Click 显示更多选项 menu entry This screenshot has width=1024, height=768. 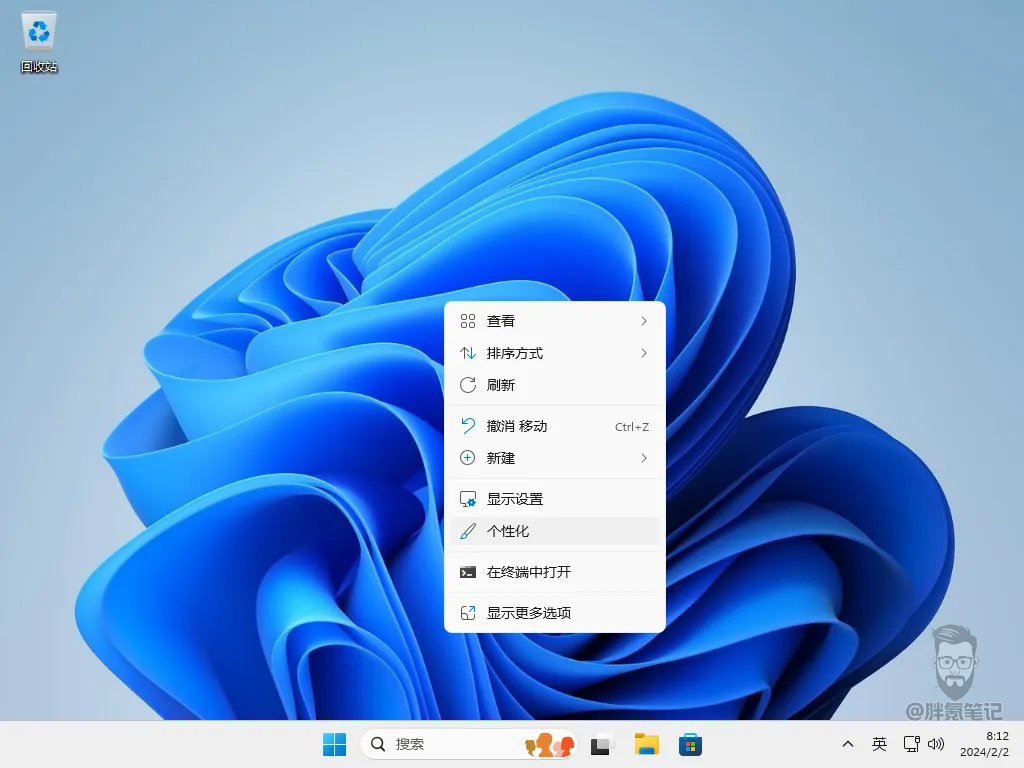(554, 613)
